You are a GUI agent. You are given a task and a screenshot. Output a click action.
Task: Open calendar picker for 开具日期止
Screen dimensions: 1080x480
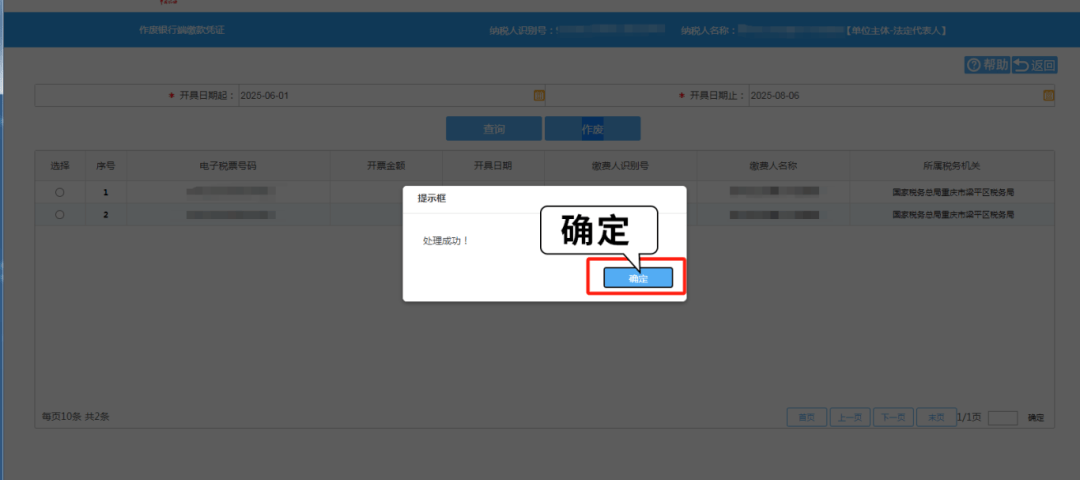point(1048,96)
